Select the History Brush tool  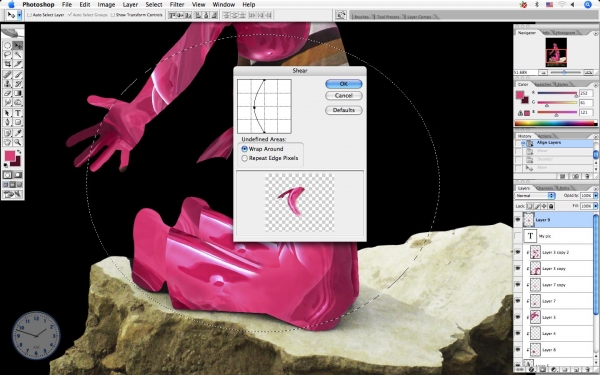pos(18,84)
